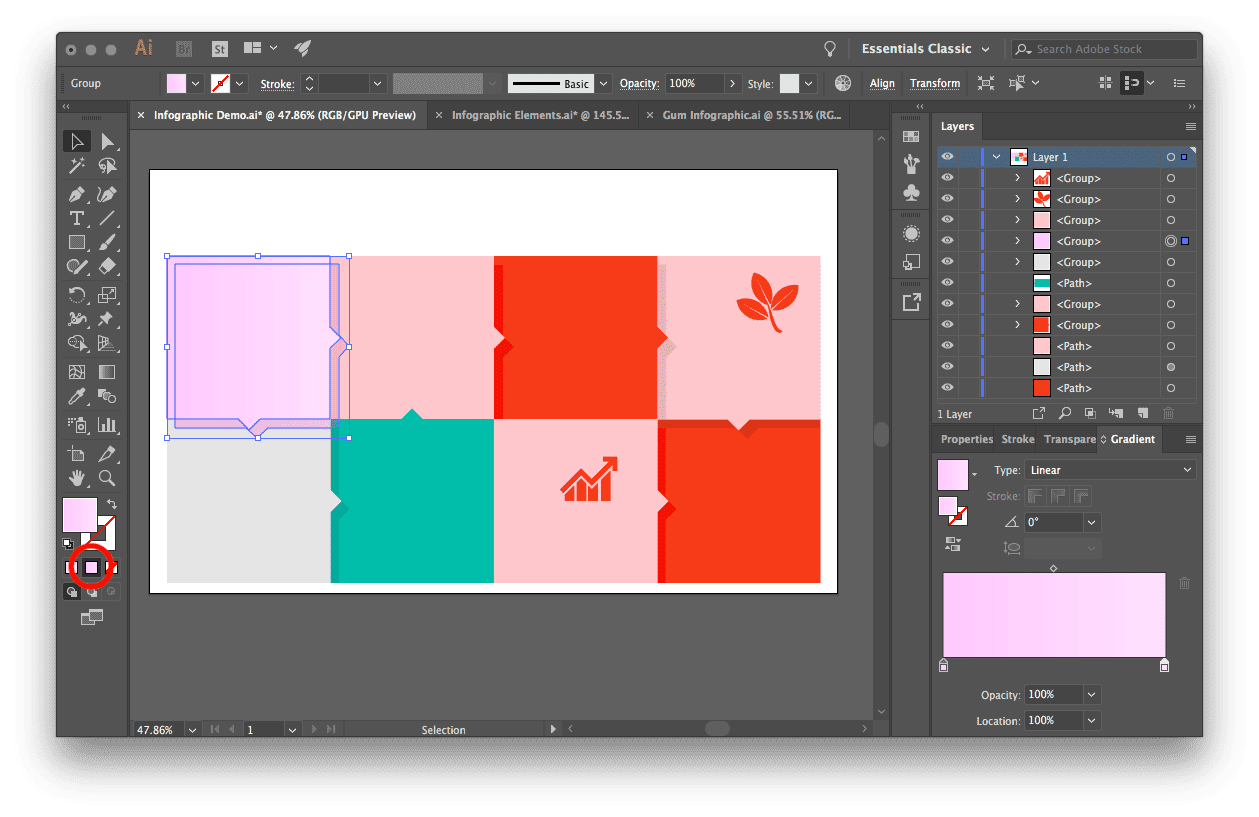Create new layer via Layers panel icon

click(1141, 413)
